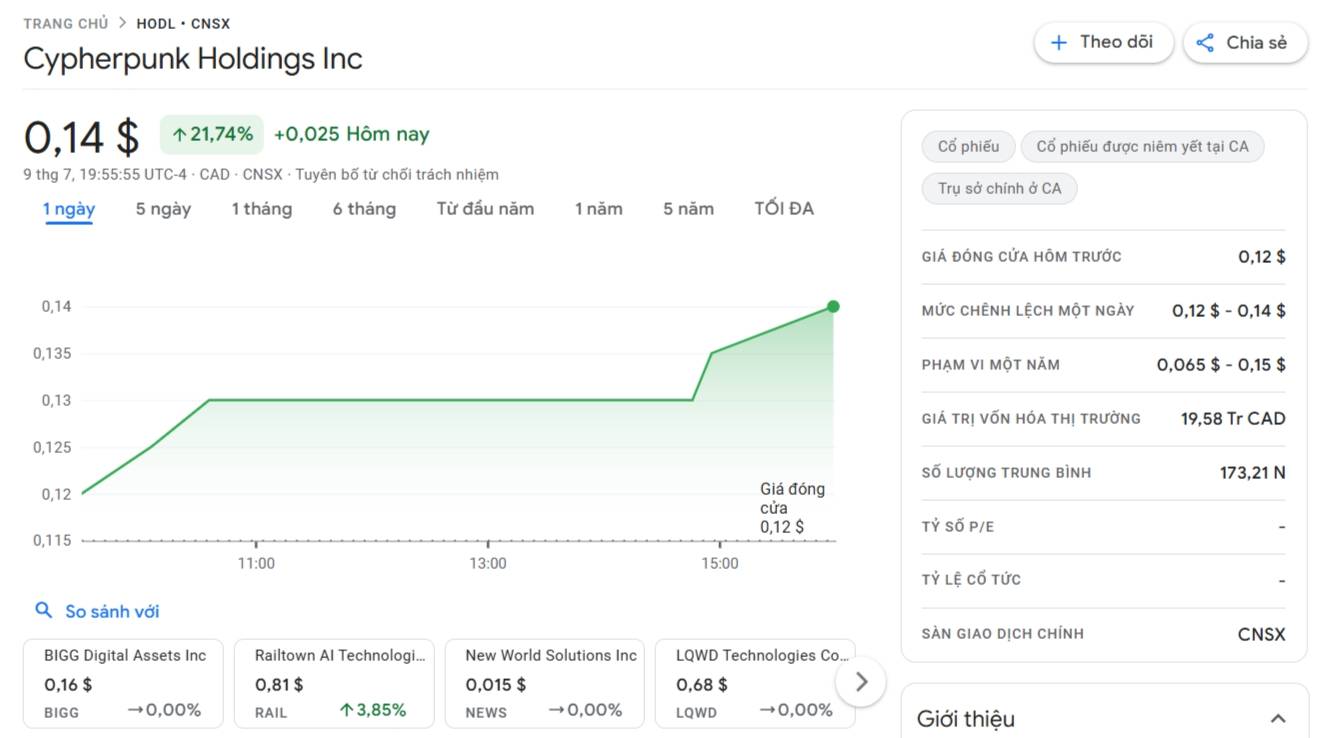Open Railtown AI Technologies card

point(334,684)
